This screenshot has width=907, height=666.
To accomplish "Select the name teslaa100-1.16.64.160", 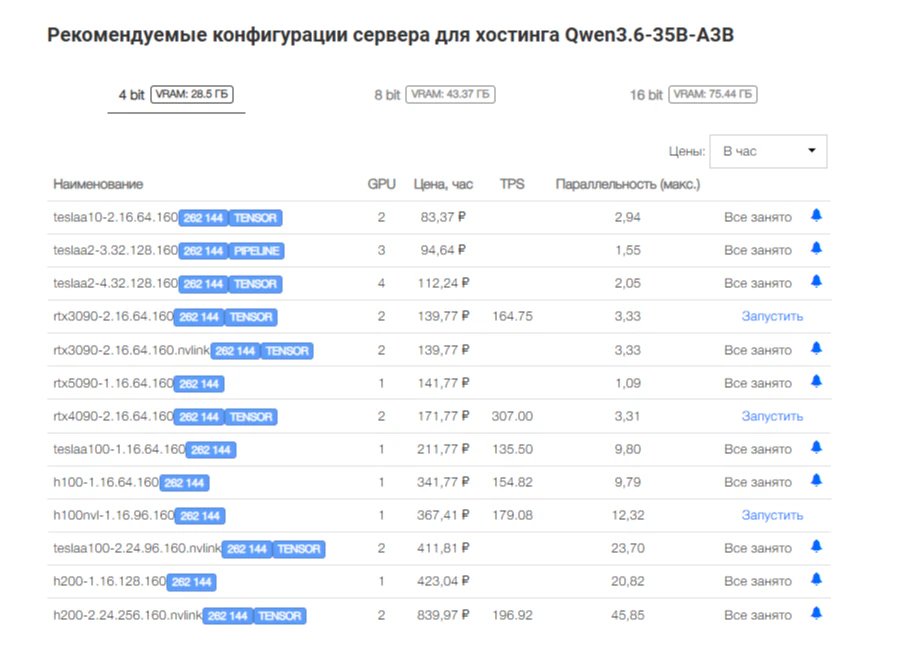I will (x=119, y=448).
